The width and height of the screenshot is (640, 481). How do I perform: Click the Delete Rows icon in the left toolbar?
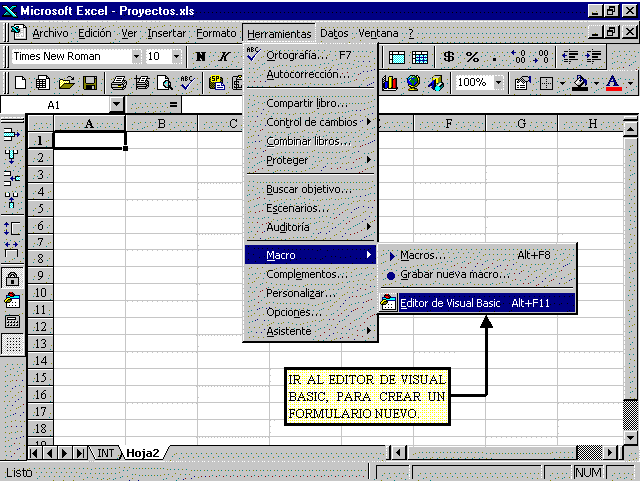click(12, 178)
